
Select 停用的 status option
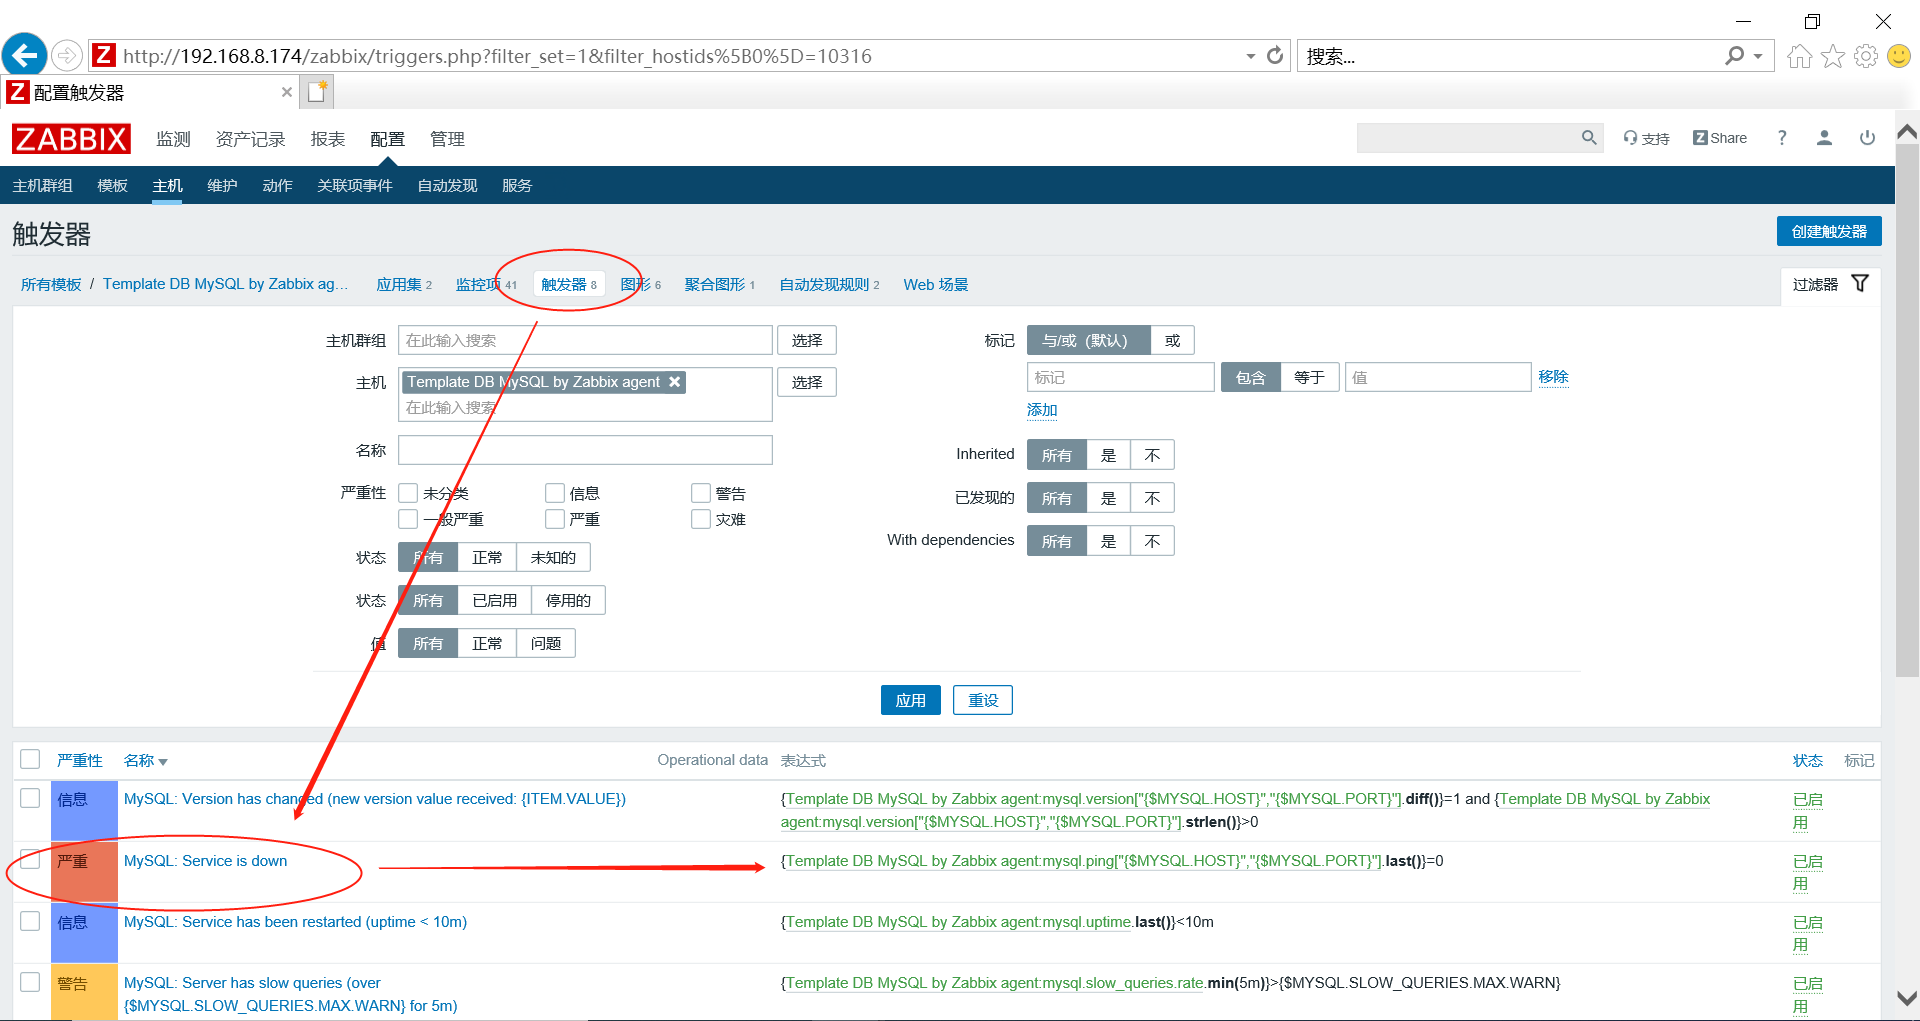(568, 600)
